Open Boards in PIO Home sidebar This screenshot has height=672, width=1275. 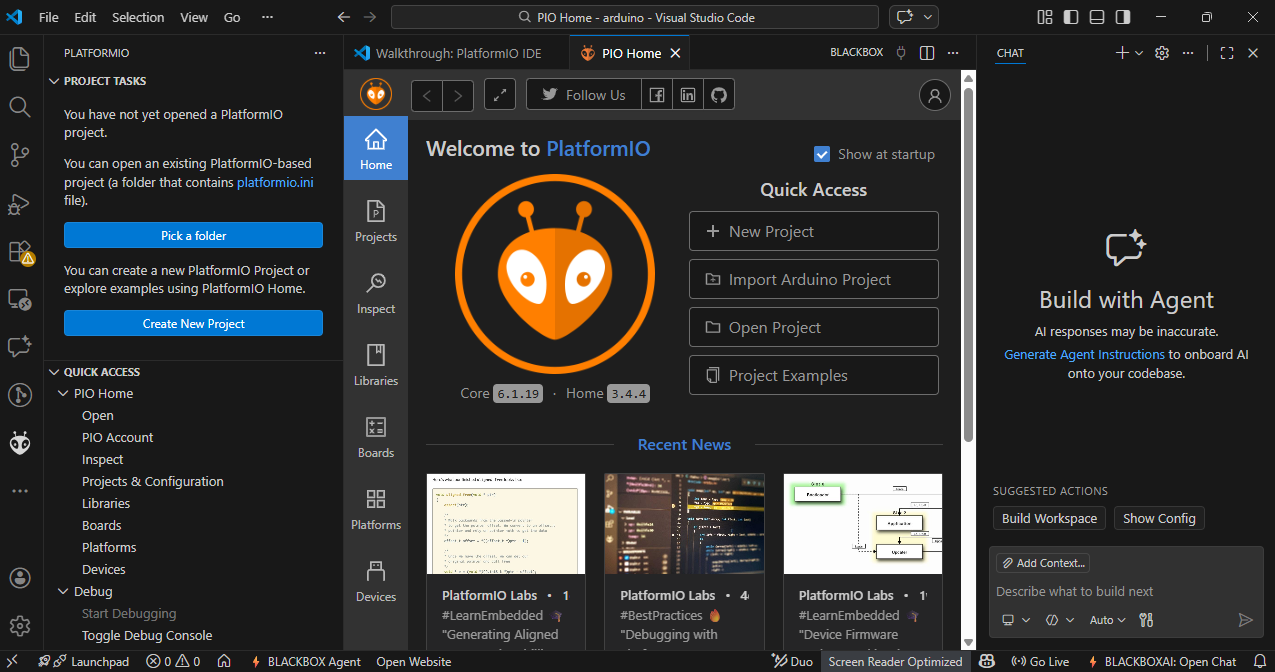pos(376,437)
